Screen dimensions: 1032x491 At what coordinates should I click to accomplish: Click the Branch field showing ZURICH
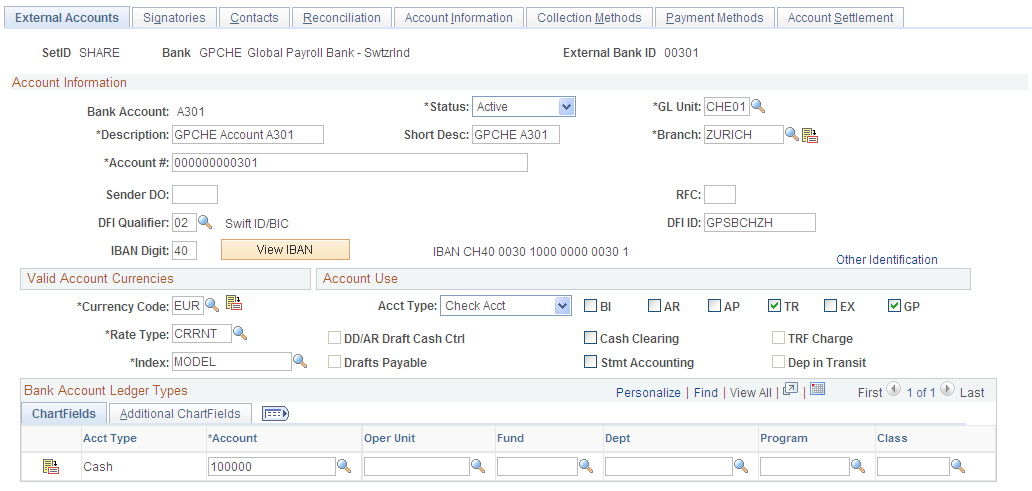point(744,135)
